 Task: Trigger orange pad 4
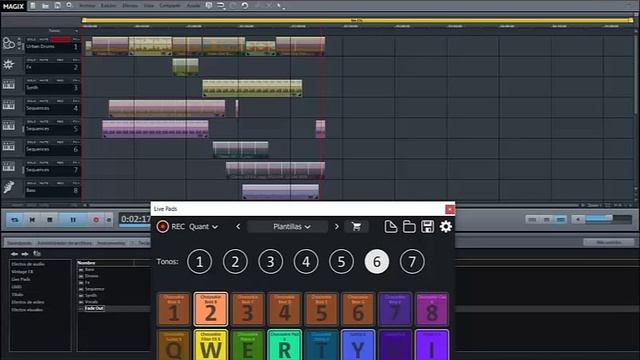pyautogui.click(x=284, y=309)
